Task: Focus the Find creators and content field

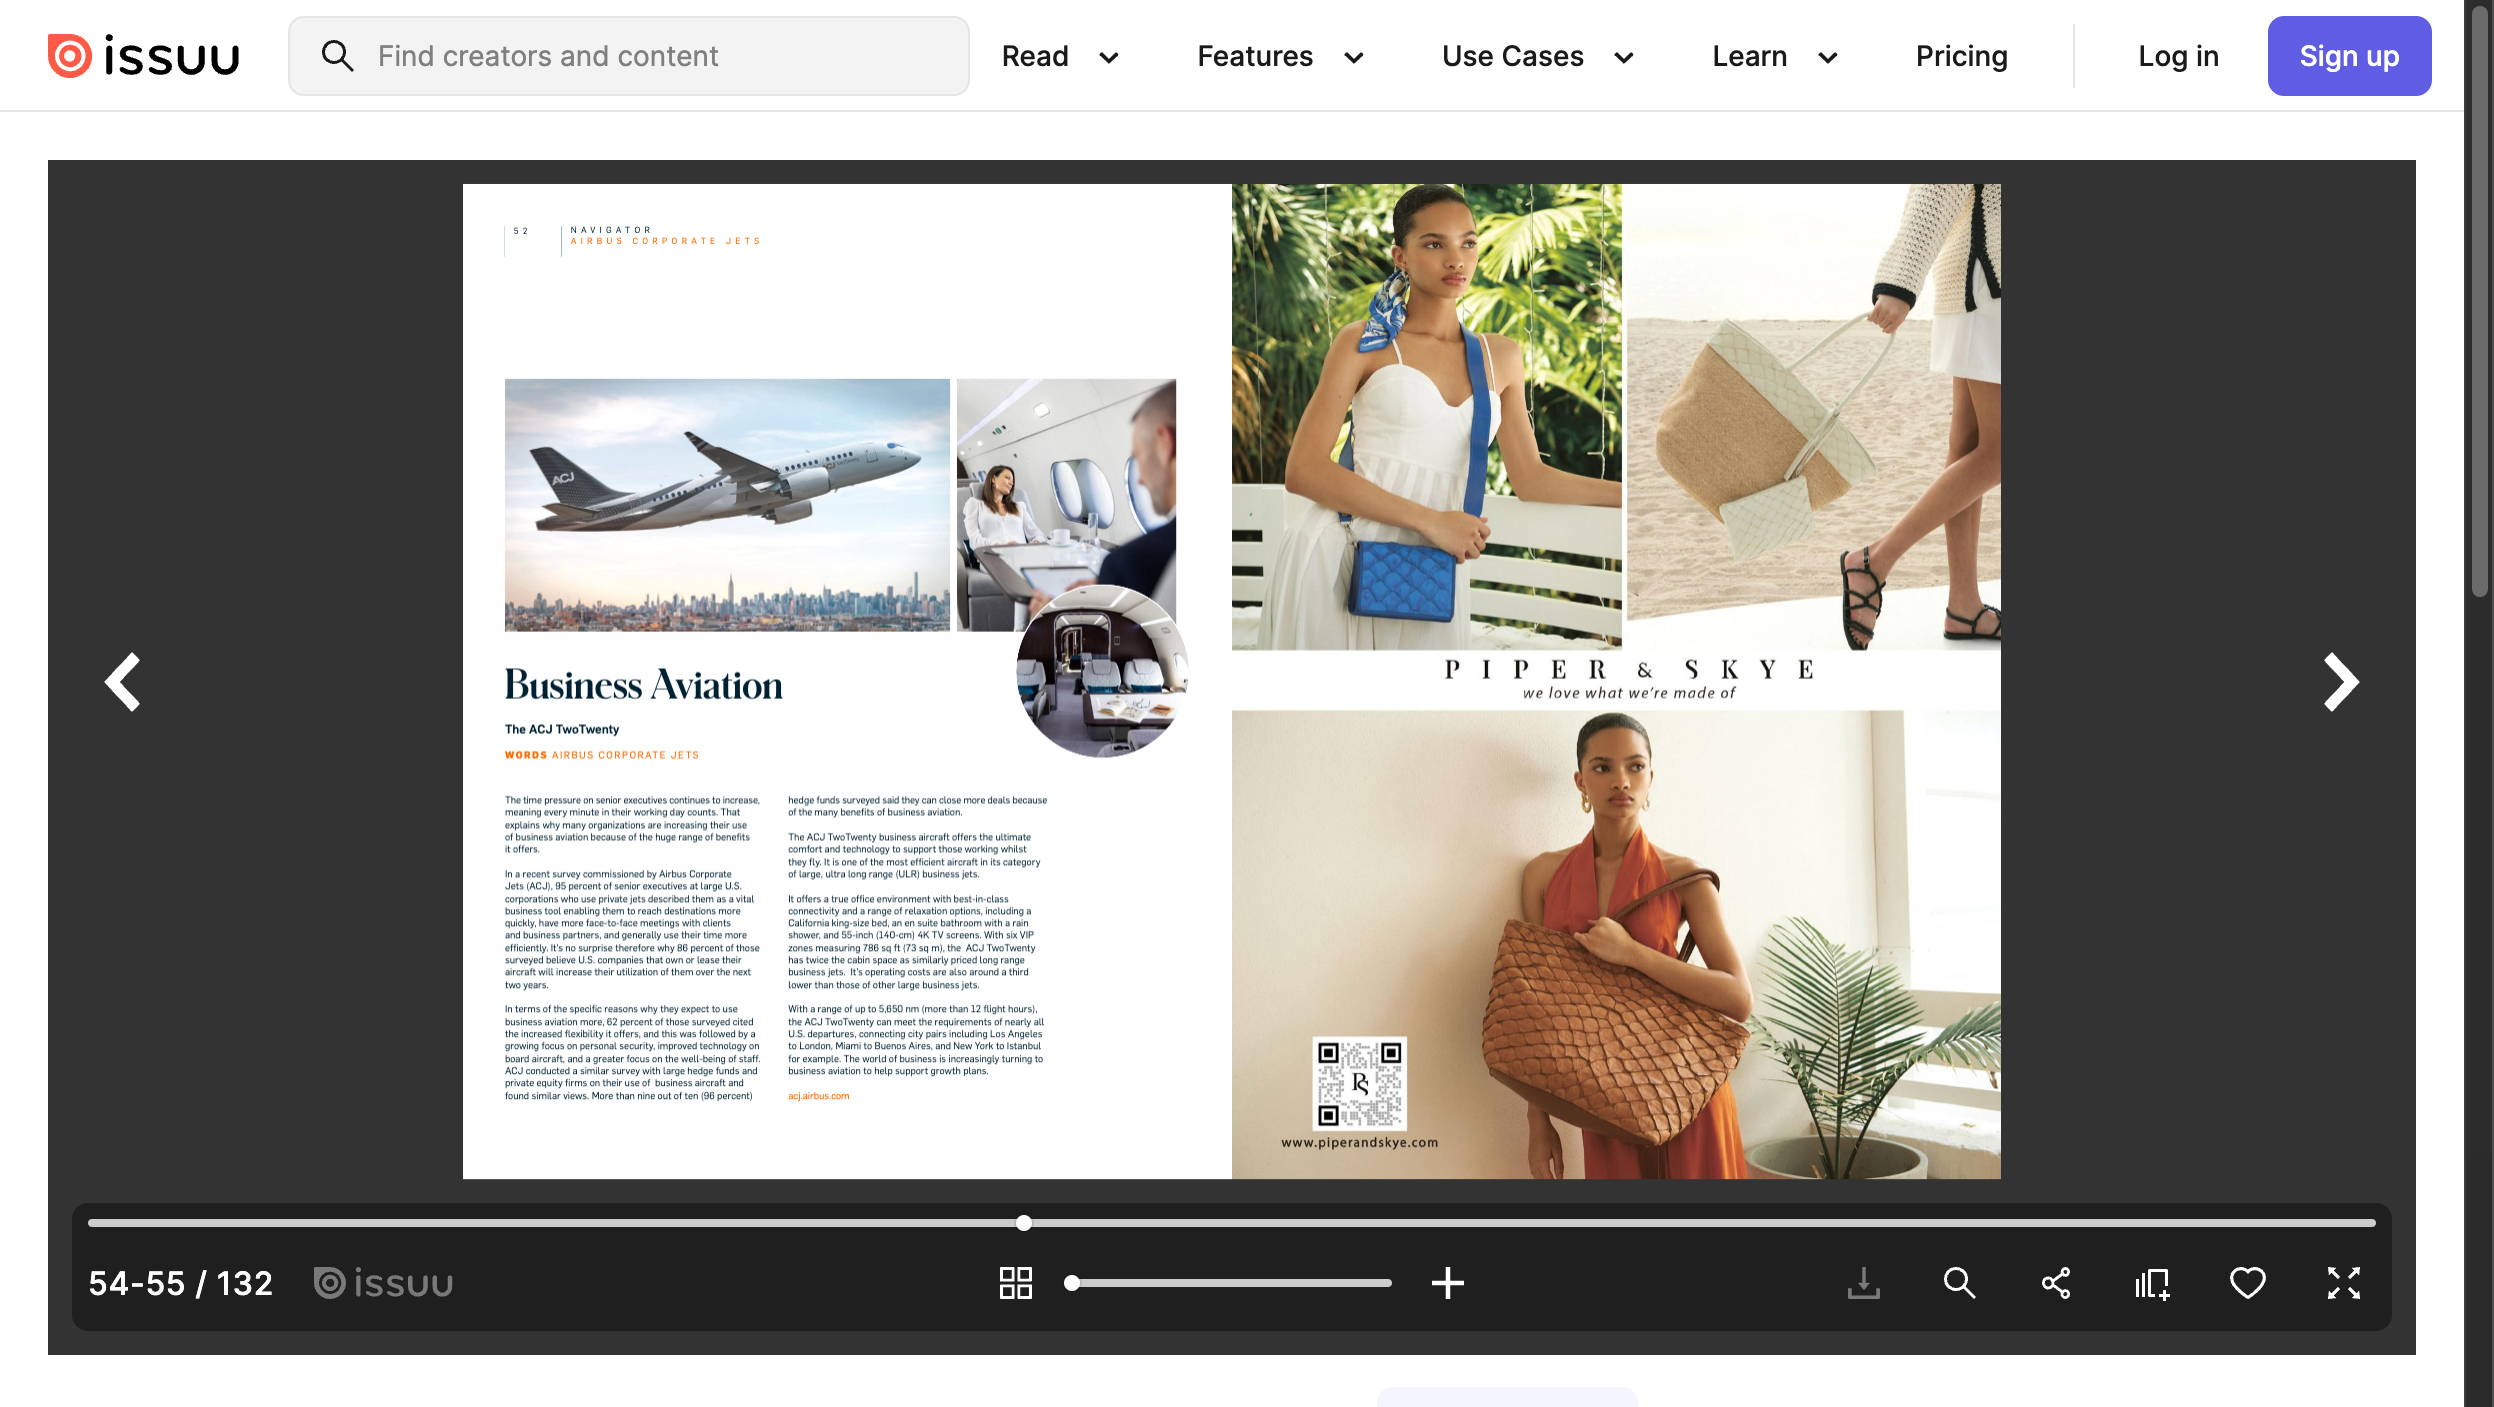Action: click(628, 56)
